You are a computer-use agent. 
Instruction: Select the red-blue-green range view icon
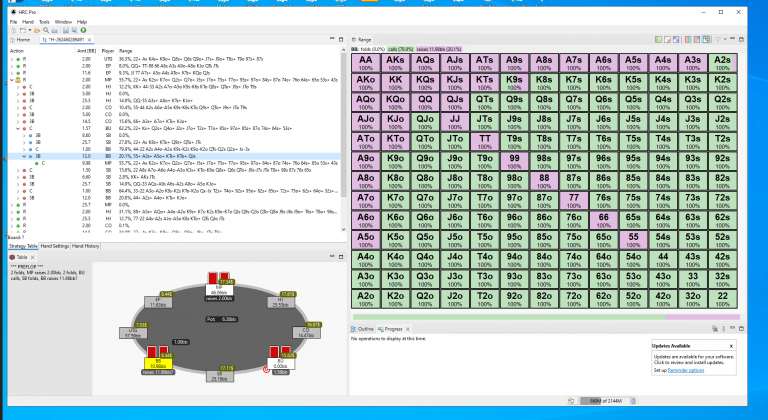[697, 40]
